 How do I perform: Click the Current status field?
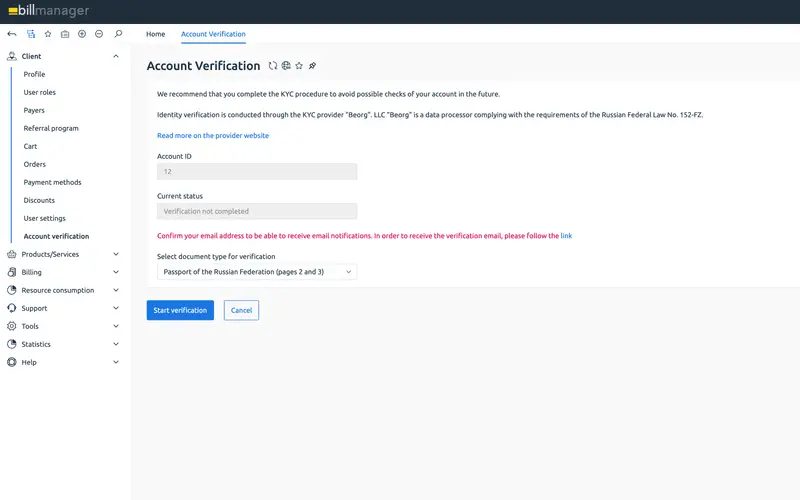coord(257,211)
